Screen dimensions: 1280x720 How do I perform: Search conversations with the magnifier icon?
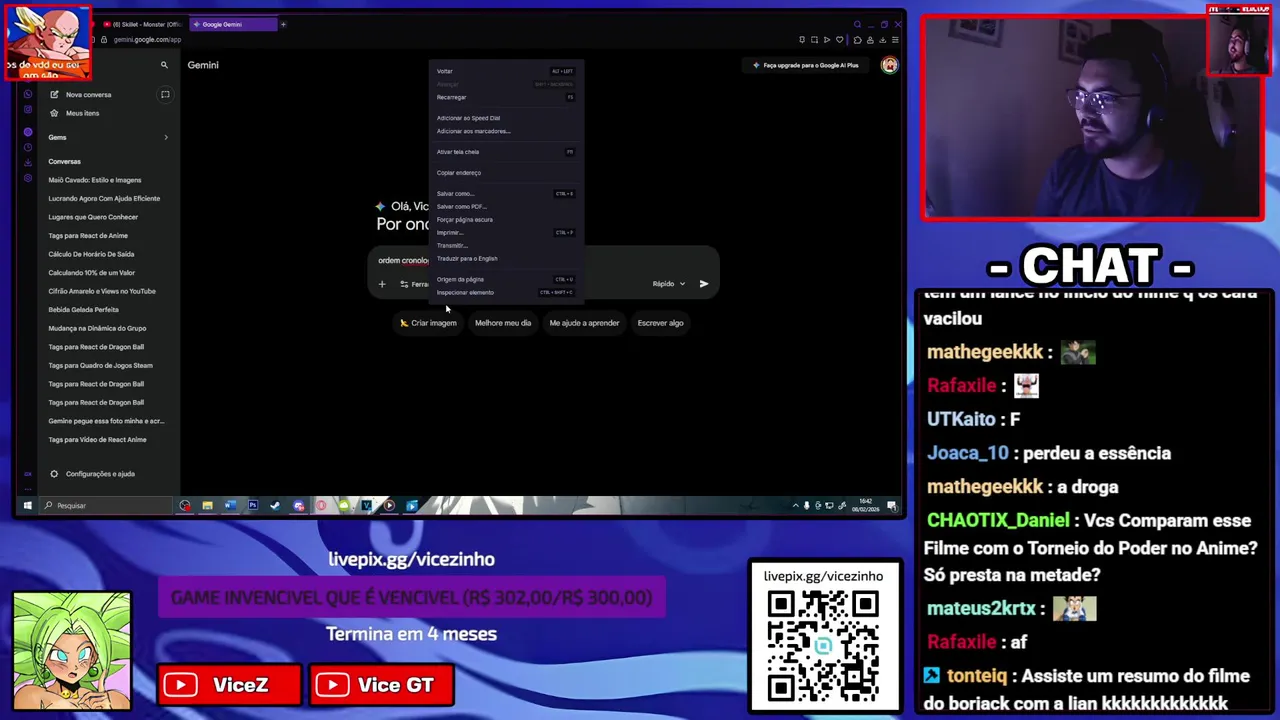(x=164, y=65)
